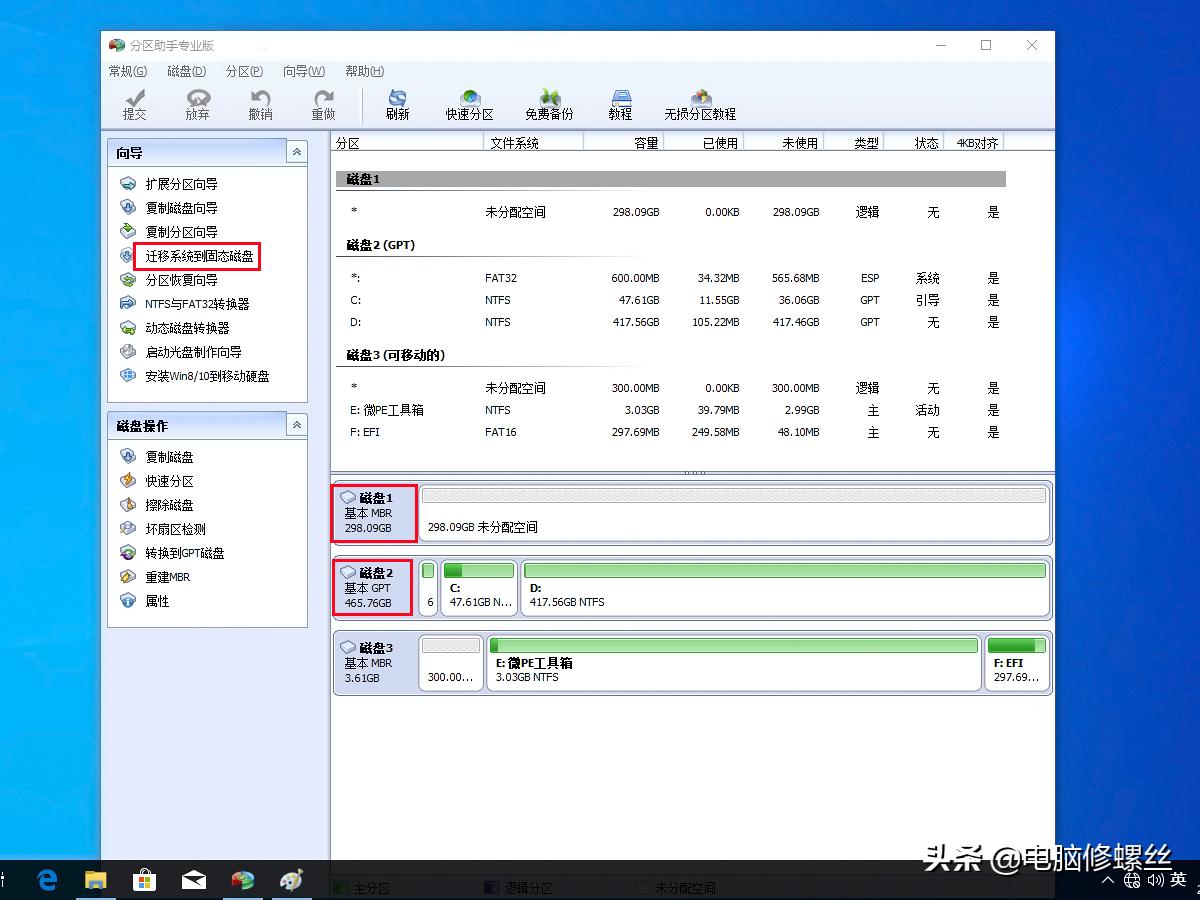
Task: Click the 转换到GPT磁盘 operation
Action: [184, 553]
